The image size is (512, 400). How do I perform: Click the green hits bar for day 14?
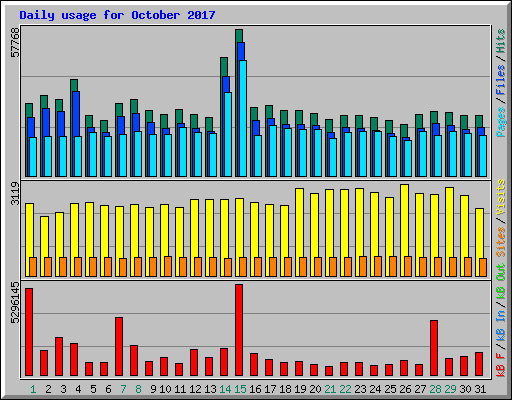(224, 67)
